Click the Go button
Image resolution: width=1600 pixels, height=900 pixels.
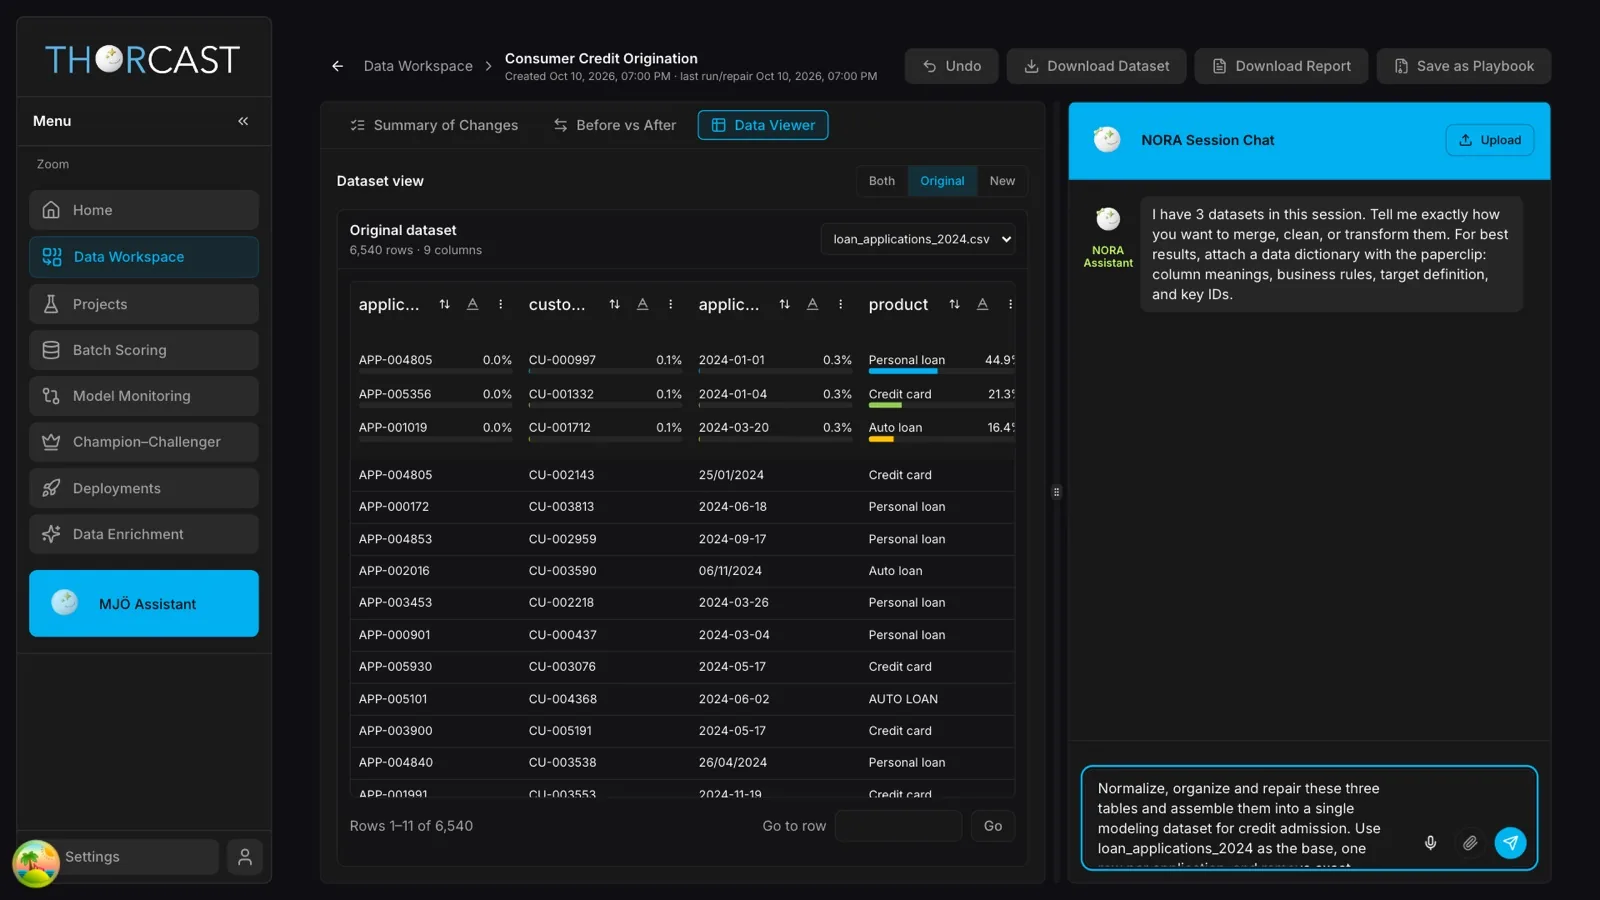point(993,826)
